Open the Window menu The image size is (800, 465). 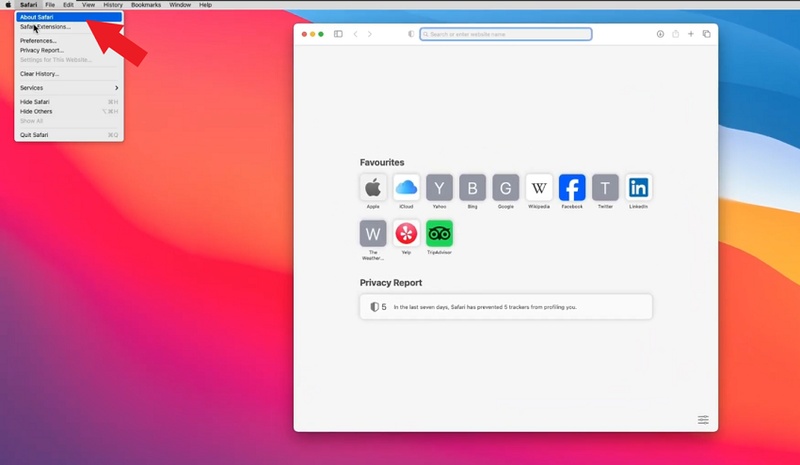click(x=180, y=5)
